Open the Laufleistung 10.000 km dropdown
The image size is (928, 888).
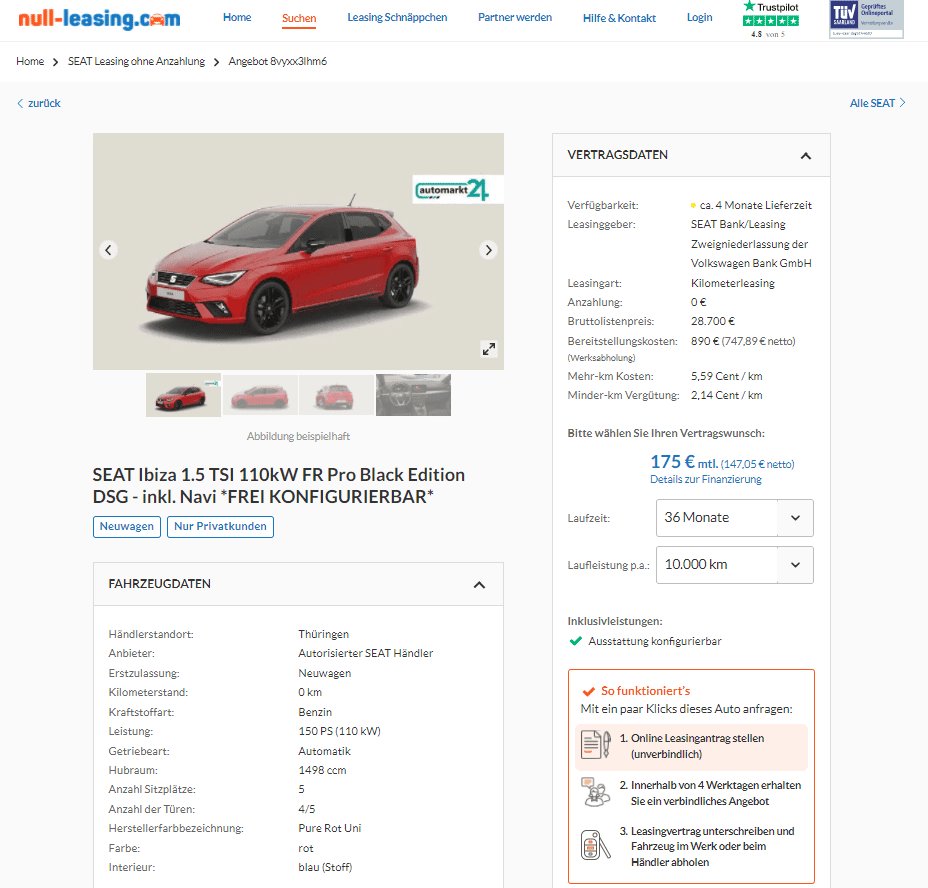(x=734, y=565)
